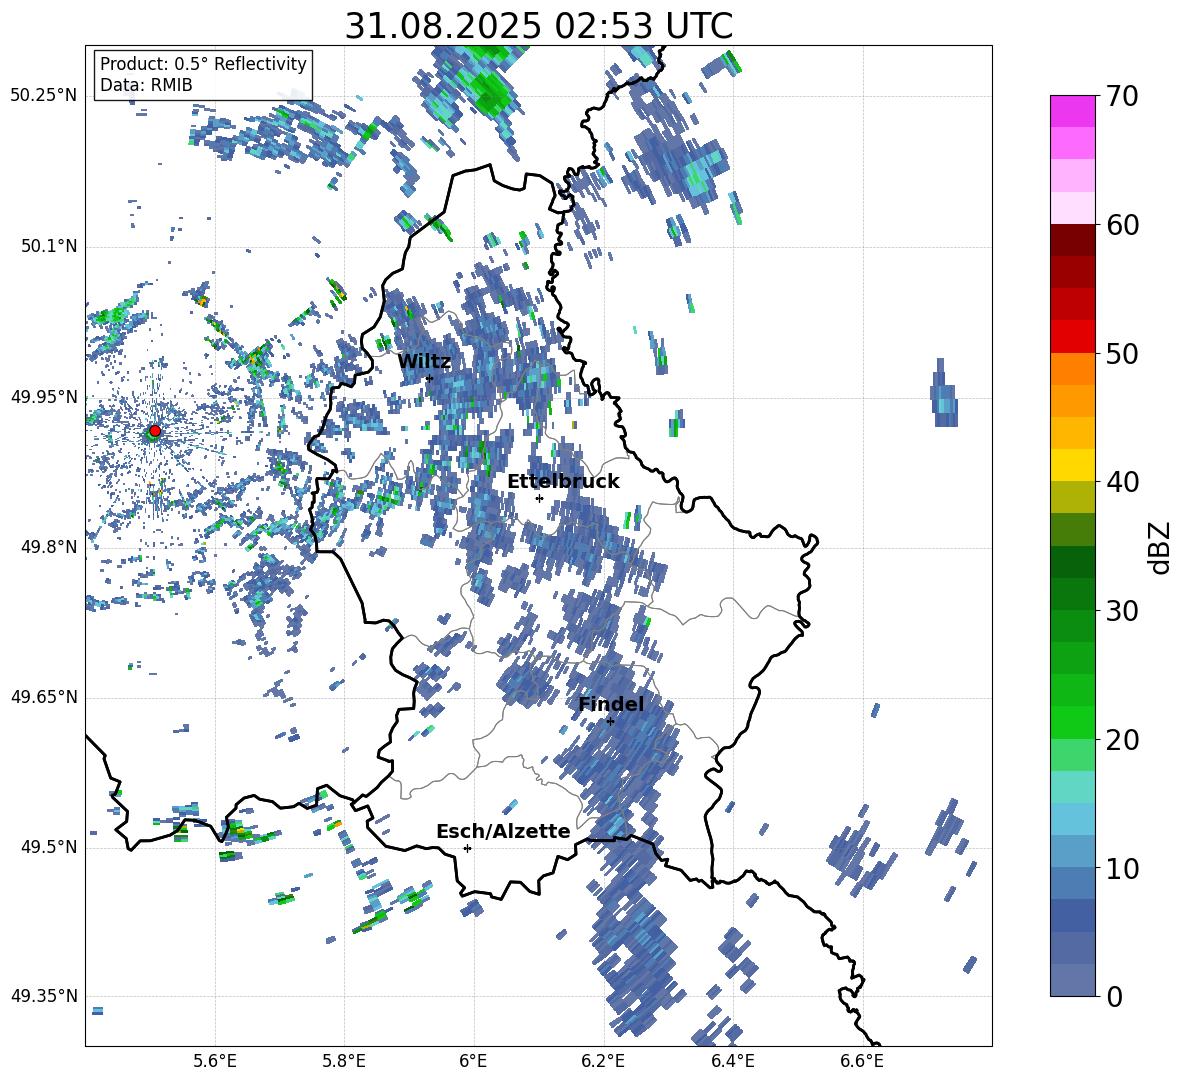Click the Ettelbruck city label

[563, 482]
